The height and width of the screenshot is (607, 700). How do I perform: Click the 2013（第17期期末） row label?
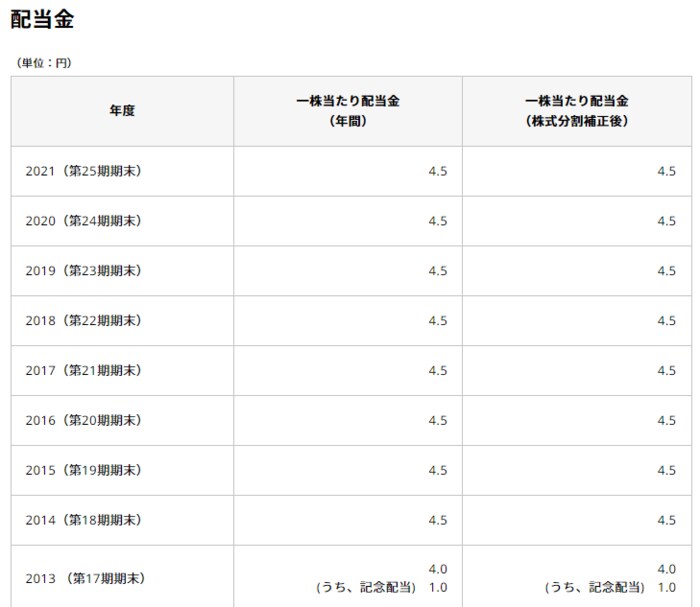point(85,578)
